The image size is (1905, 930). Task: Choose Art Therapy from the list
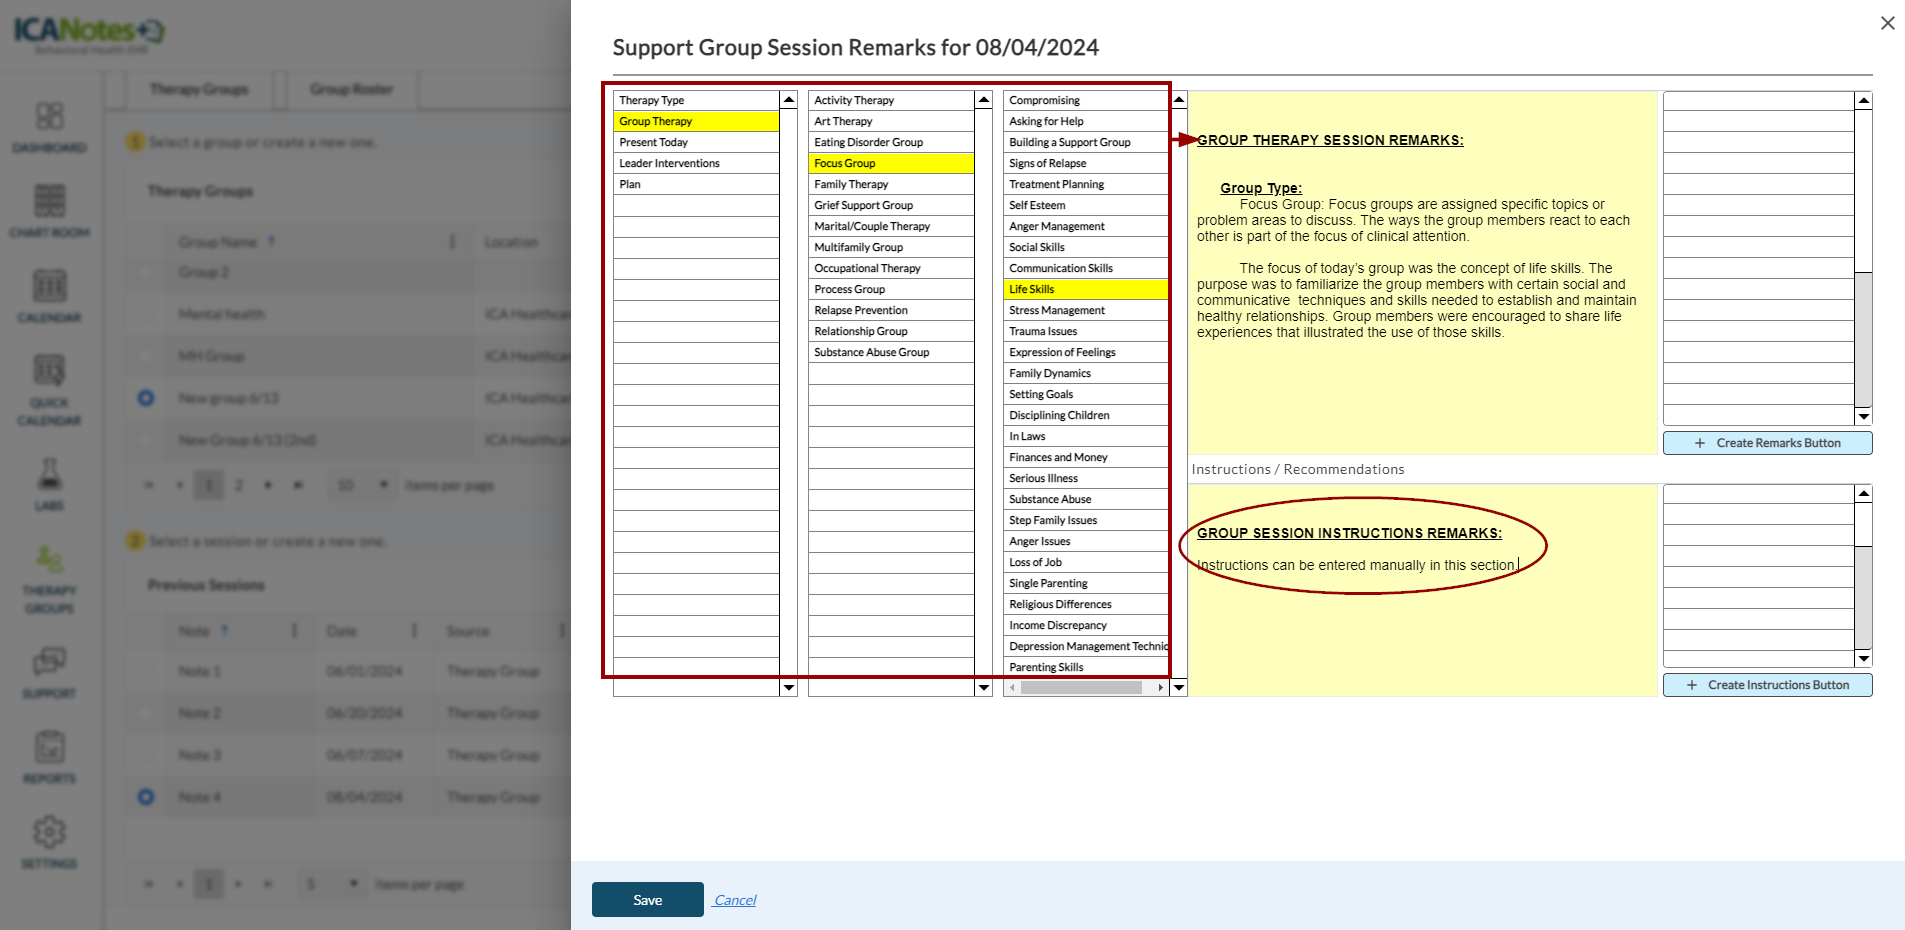[891, 121]
